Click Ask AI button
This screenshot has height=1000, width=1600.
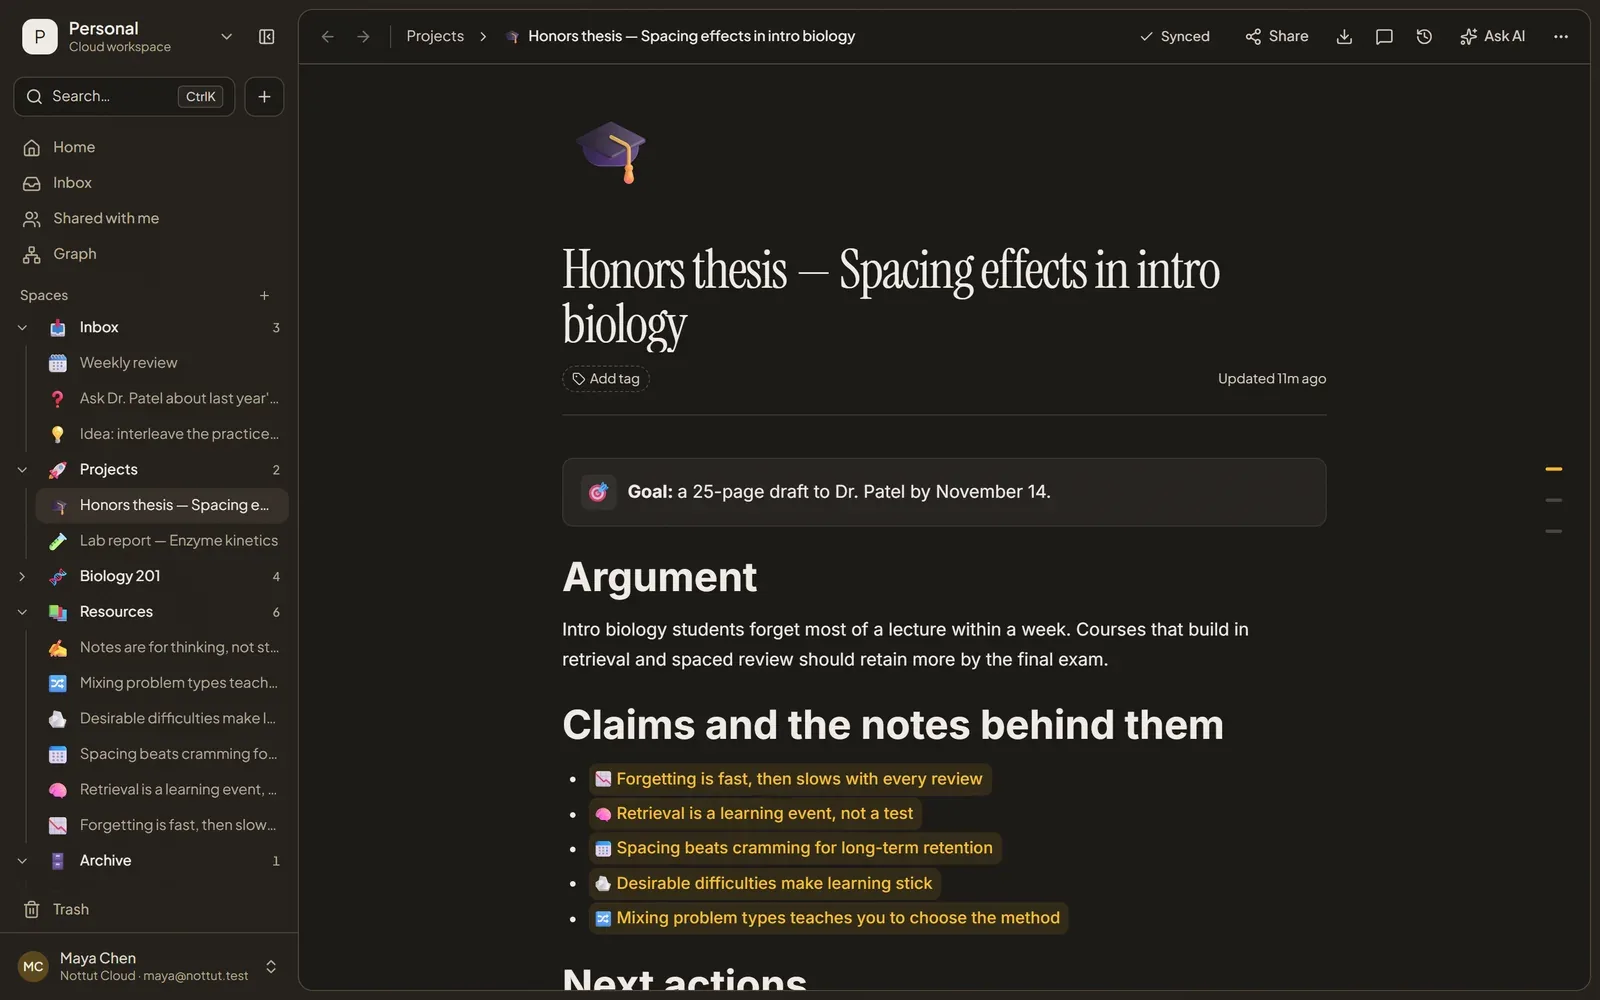1492,37
